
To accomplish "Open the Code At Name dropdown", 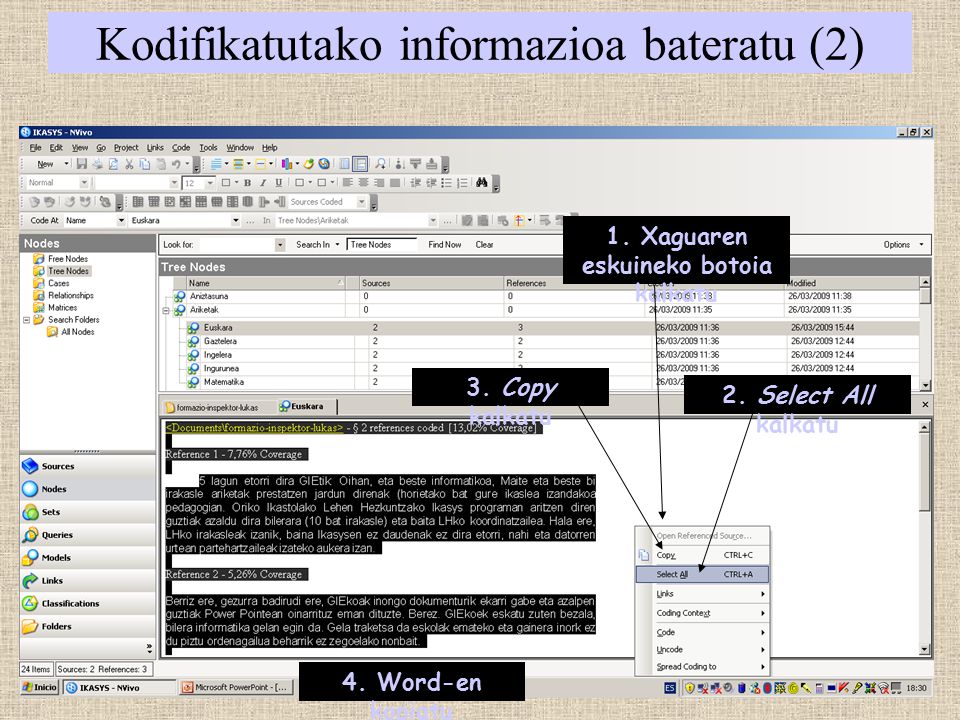I will 121,220.
